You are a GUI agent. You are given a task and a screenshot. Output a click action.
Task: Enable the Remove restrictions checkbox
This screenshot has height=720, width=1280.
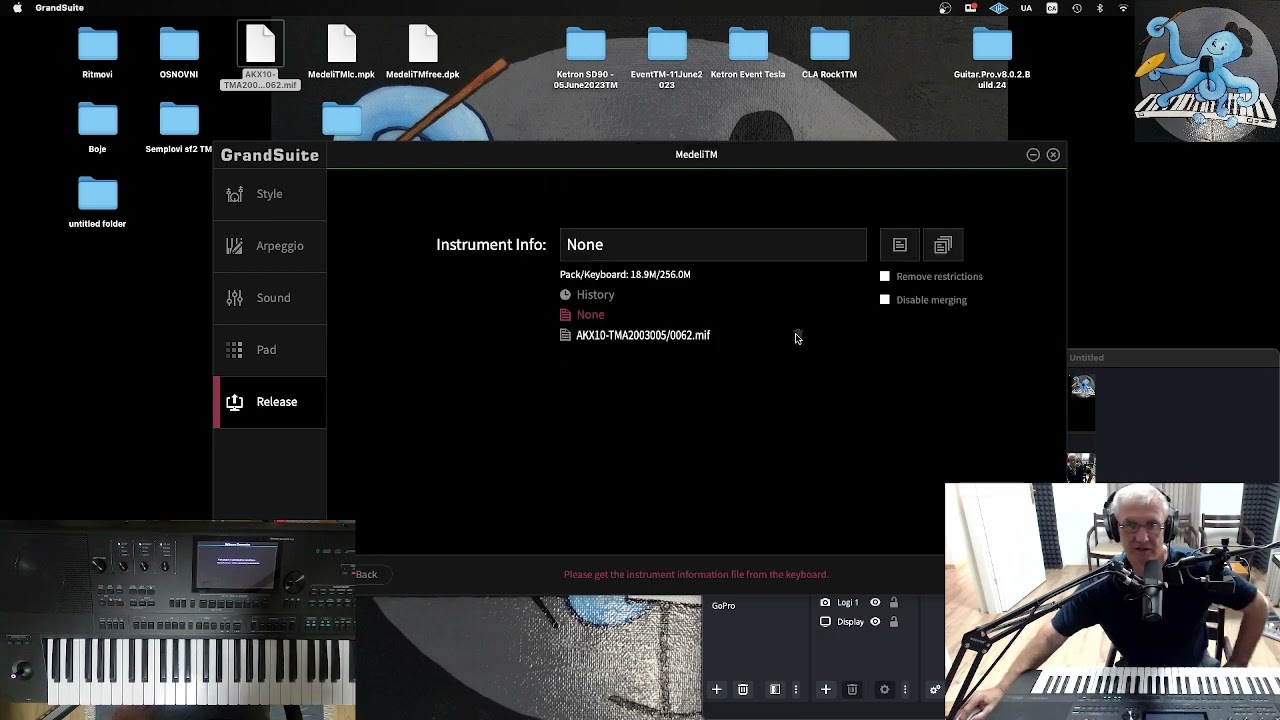click(885, 276)
